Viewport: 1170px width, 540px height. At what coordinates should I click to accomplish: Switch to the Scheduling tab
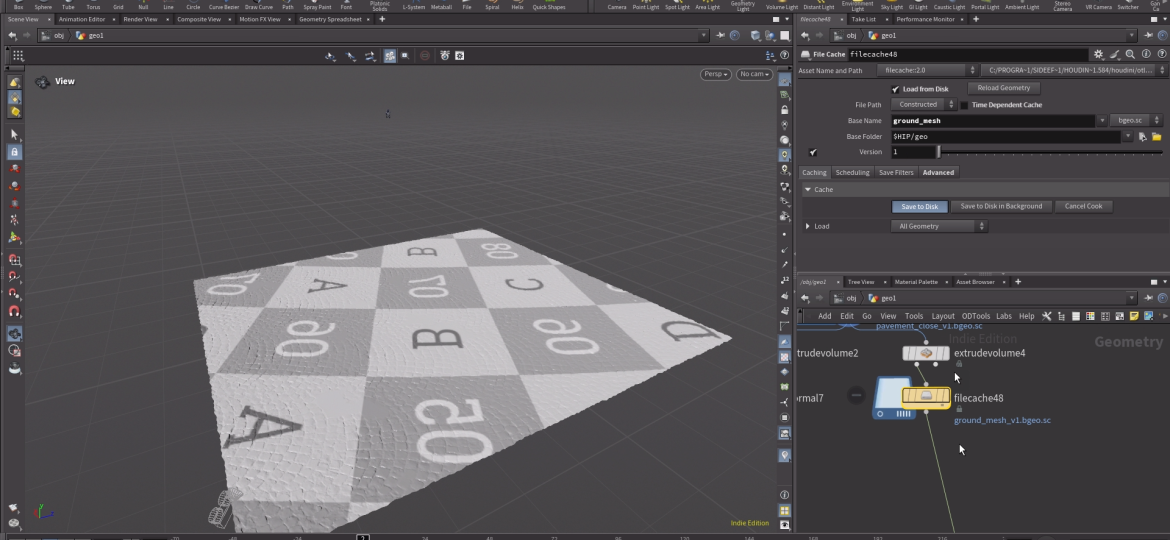click(852, 173)
